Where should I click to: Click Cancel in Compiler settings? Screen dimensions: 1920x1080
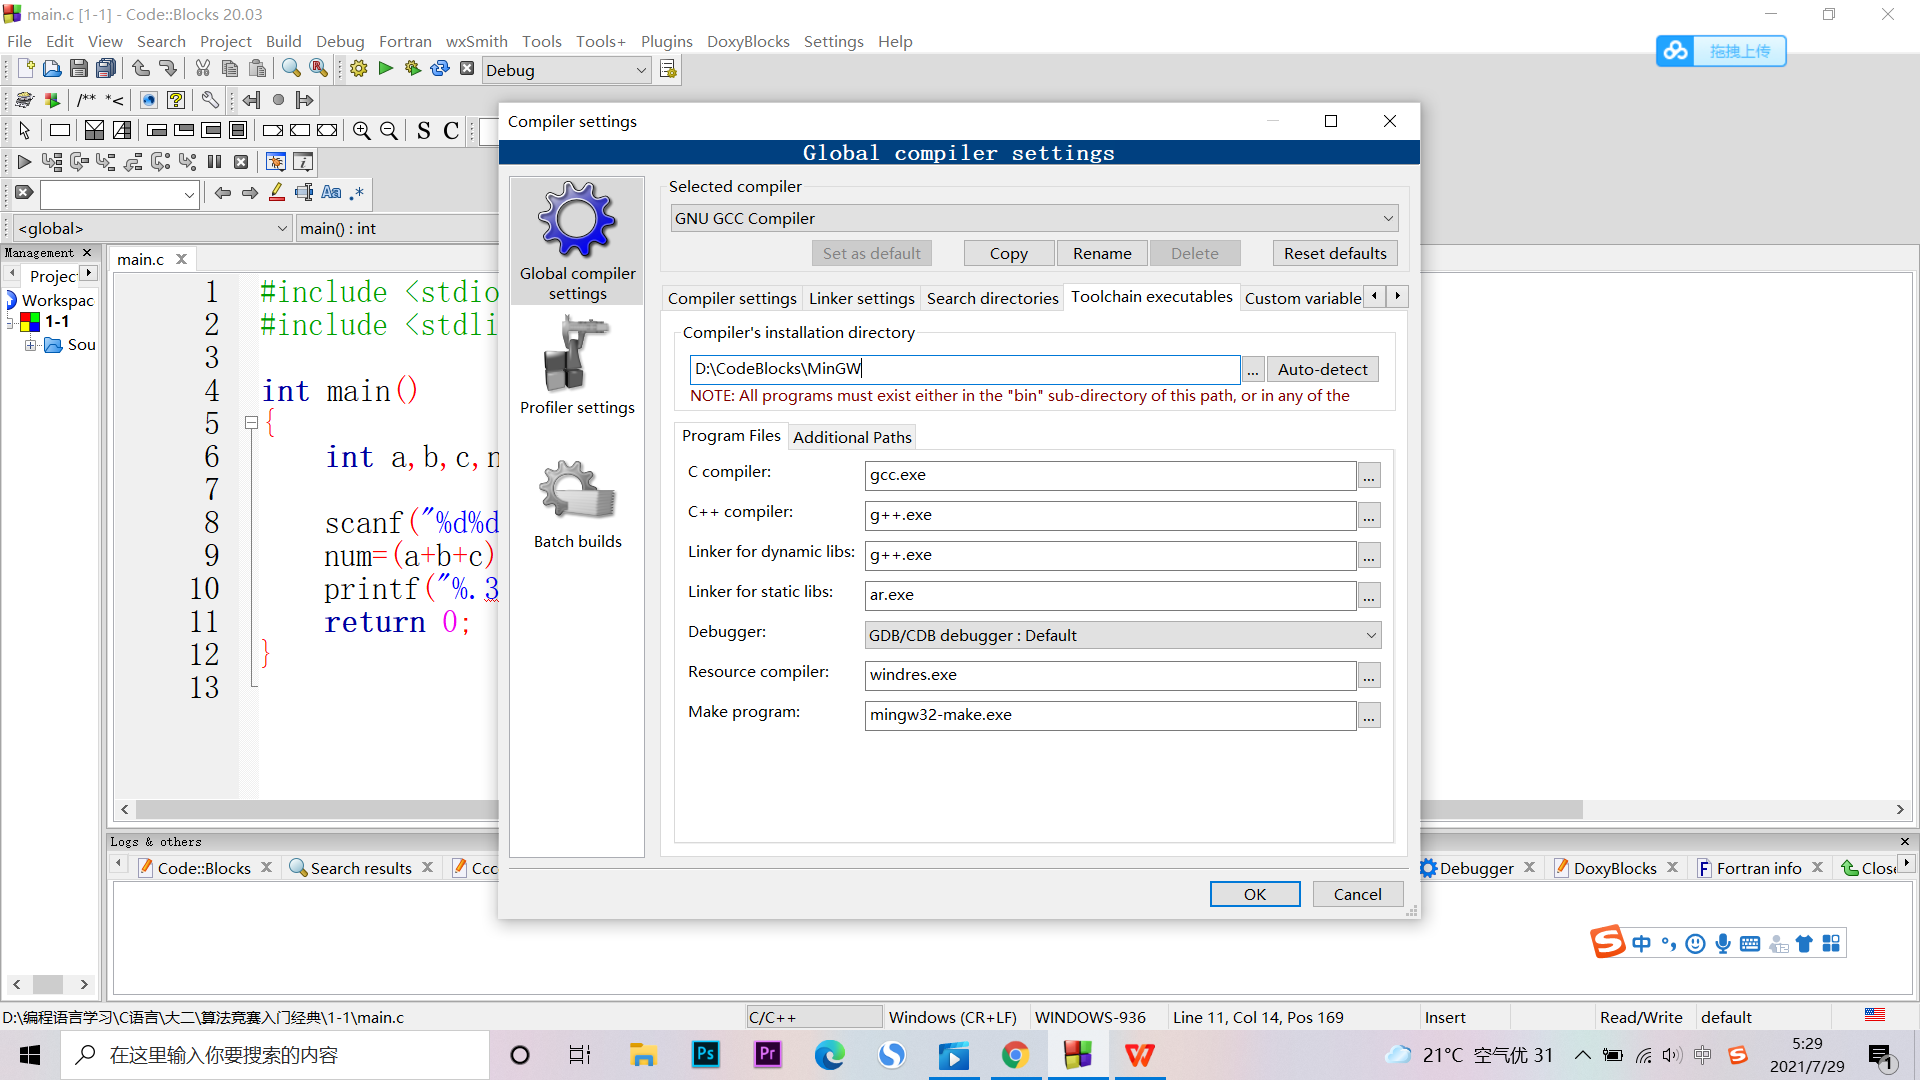point(1357,895)
